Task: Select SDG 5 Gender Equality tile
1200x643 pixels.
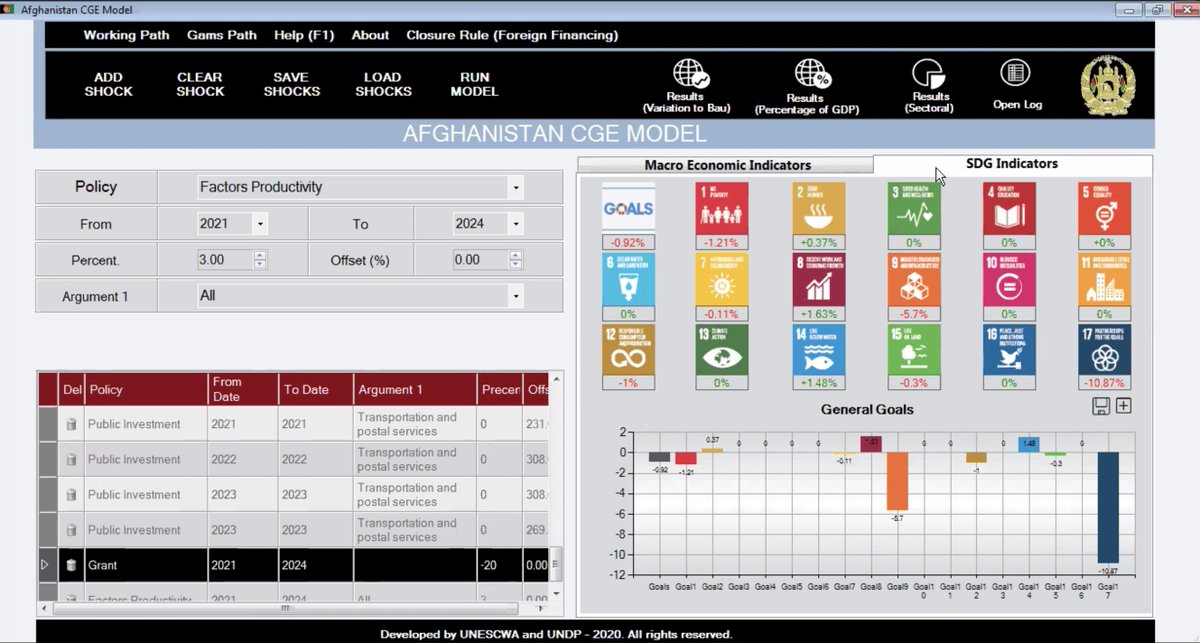Action: pos(1105,208)
